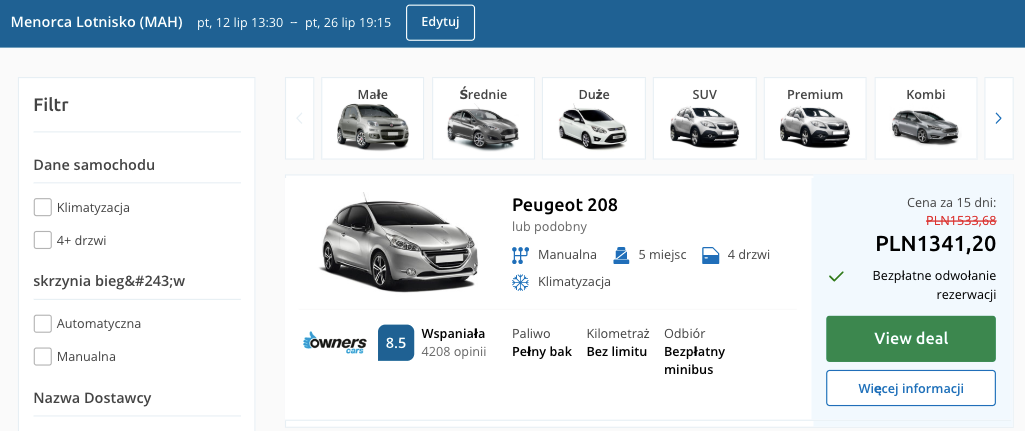Click the lub podobny subtitle
The height and width of the screenshot is (431, 1025).
(549, 227)
